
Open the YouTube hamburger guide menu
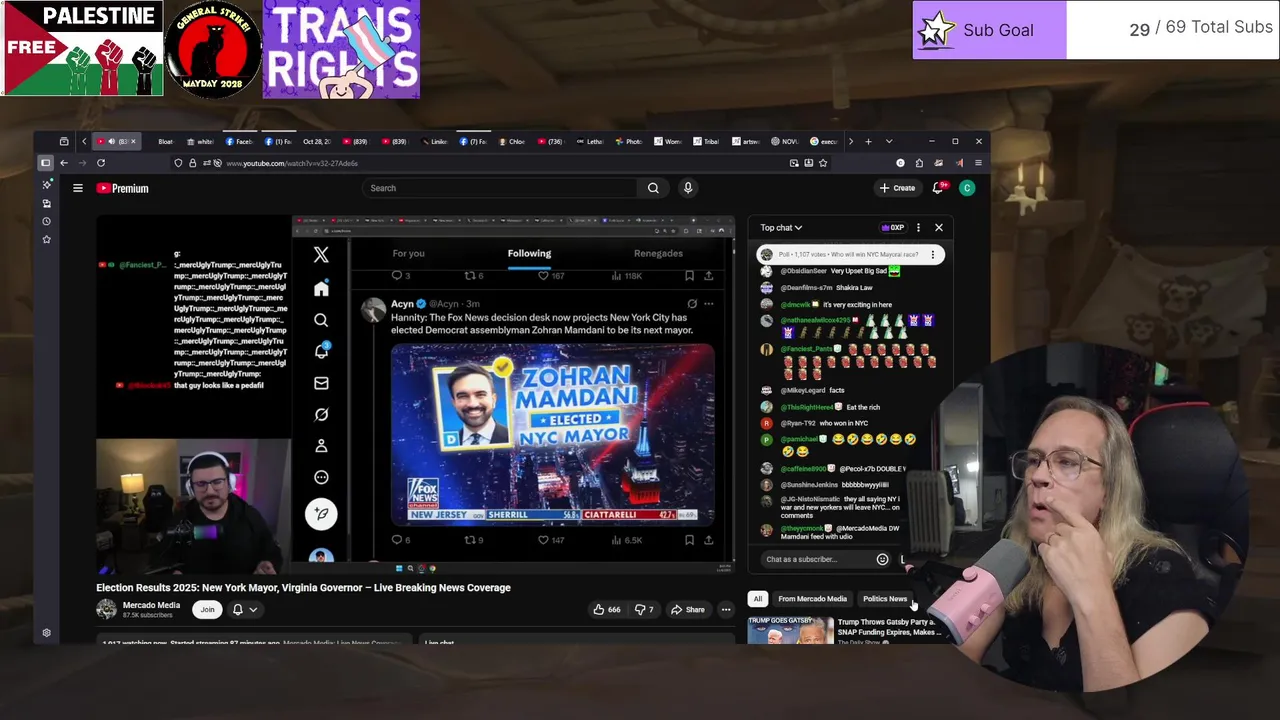pos(77,188)
